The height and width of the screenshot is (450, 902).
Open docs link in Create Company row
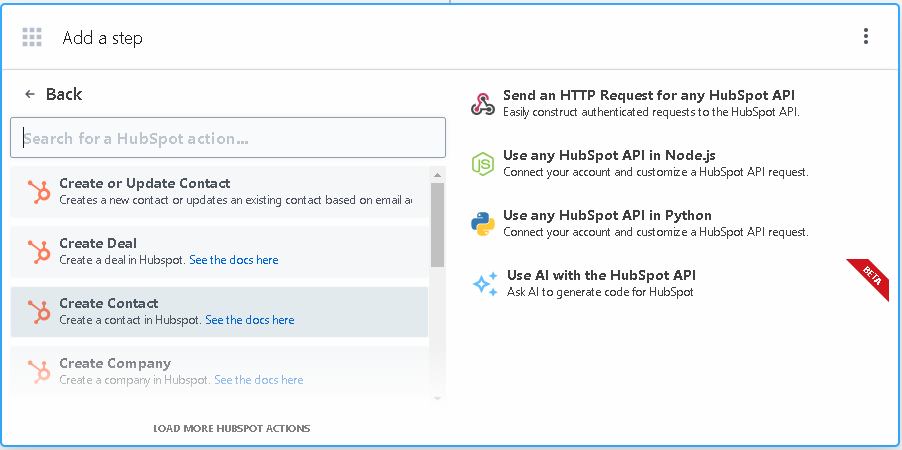tap(259, 380)
